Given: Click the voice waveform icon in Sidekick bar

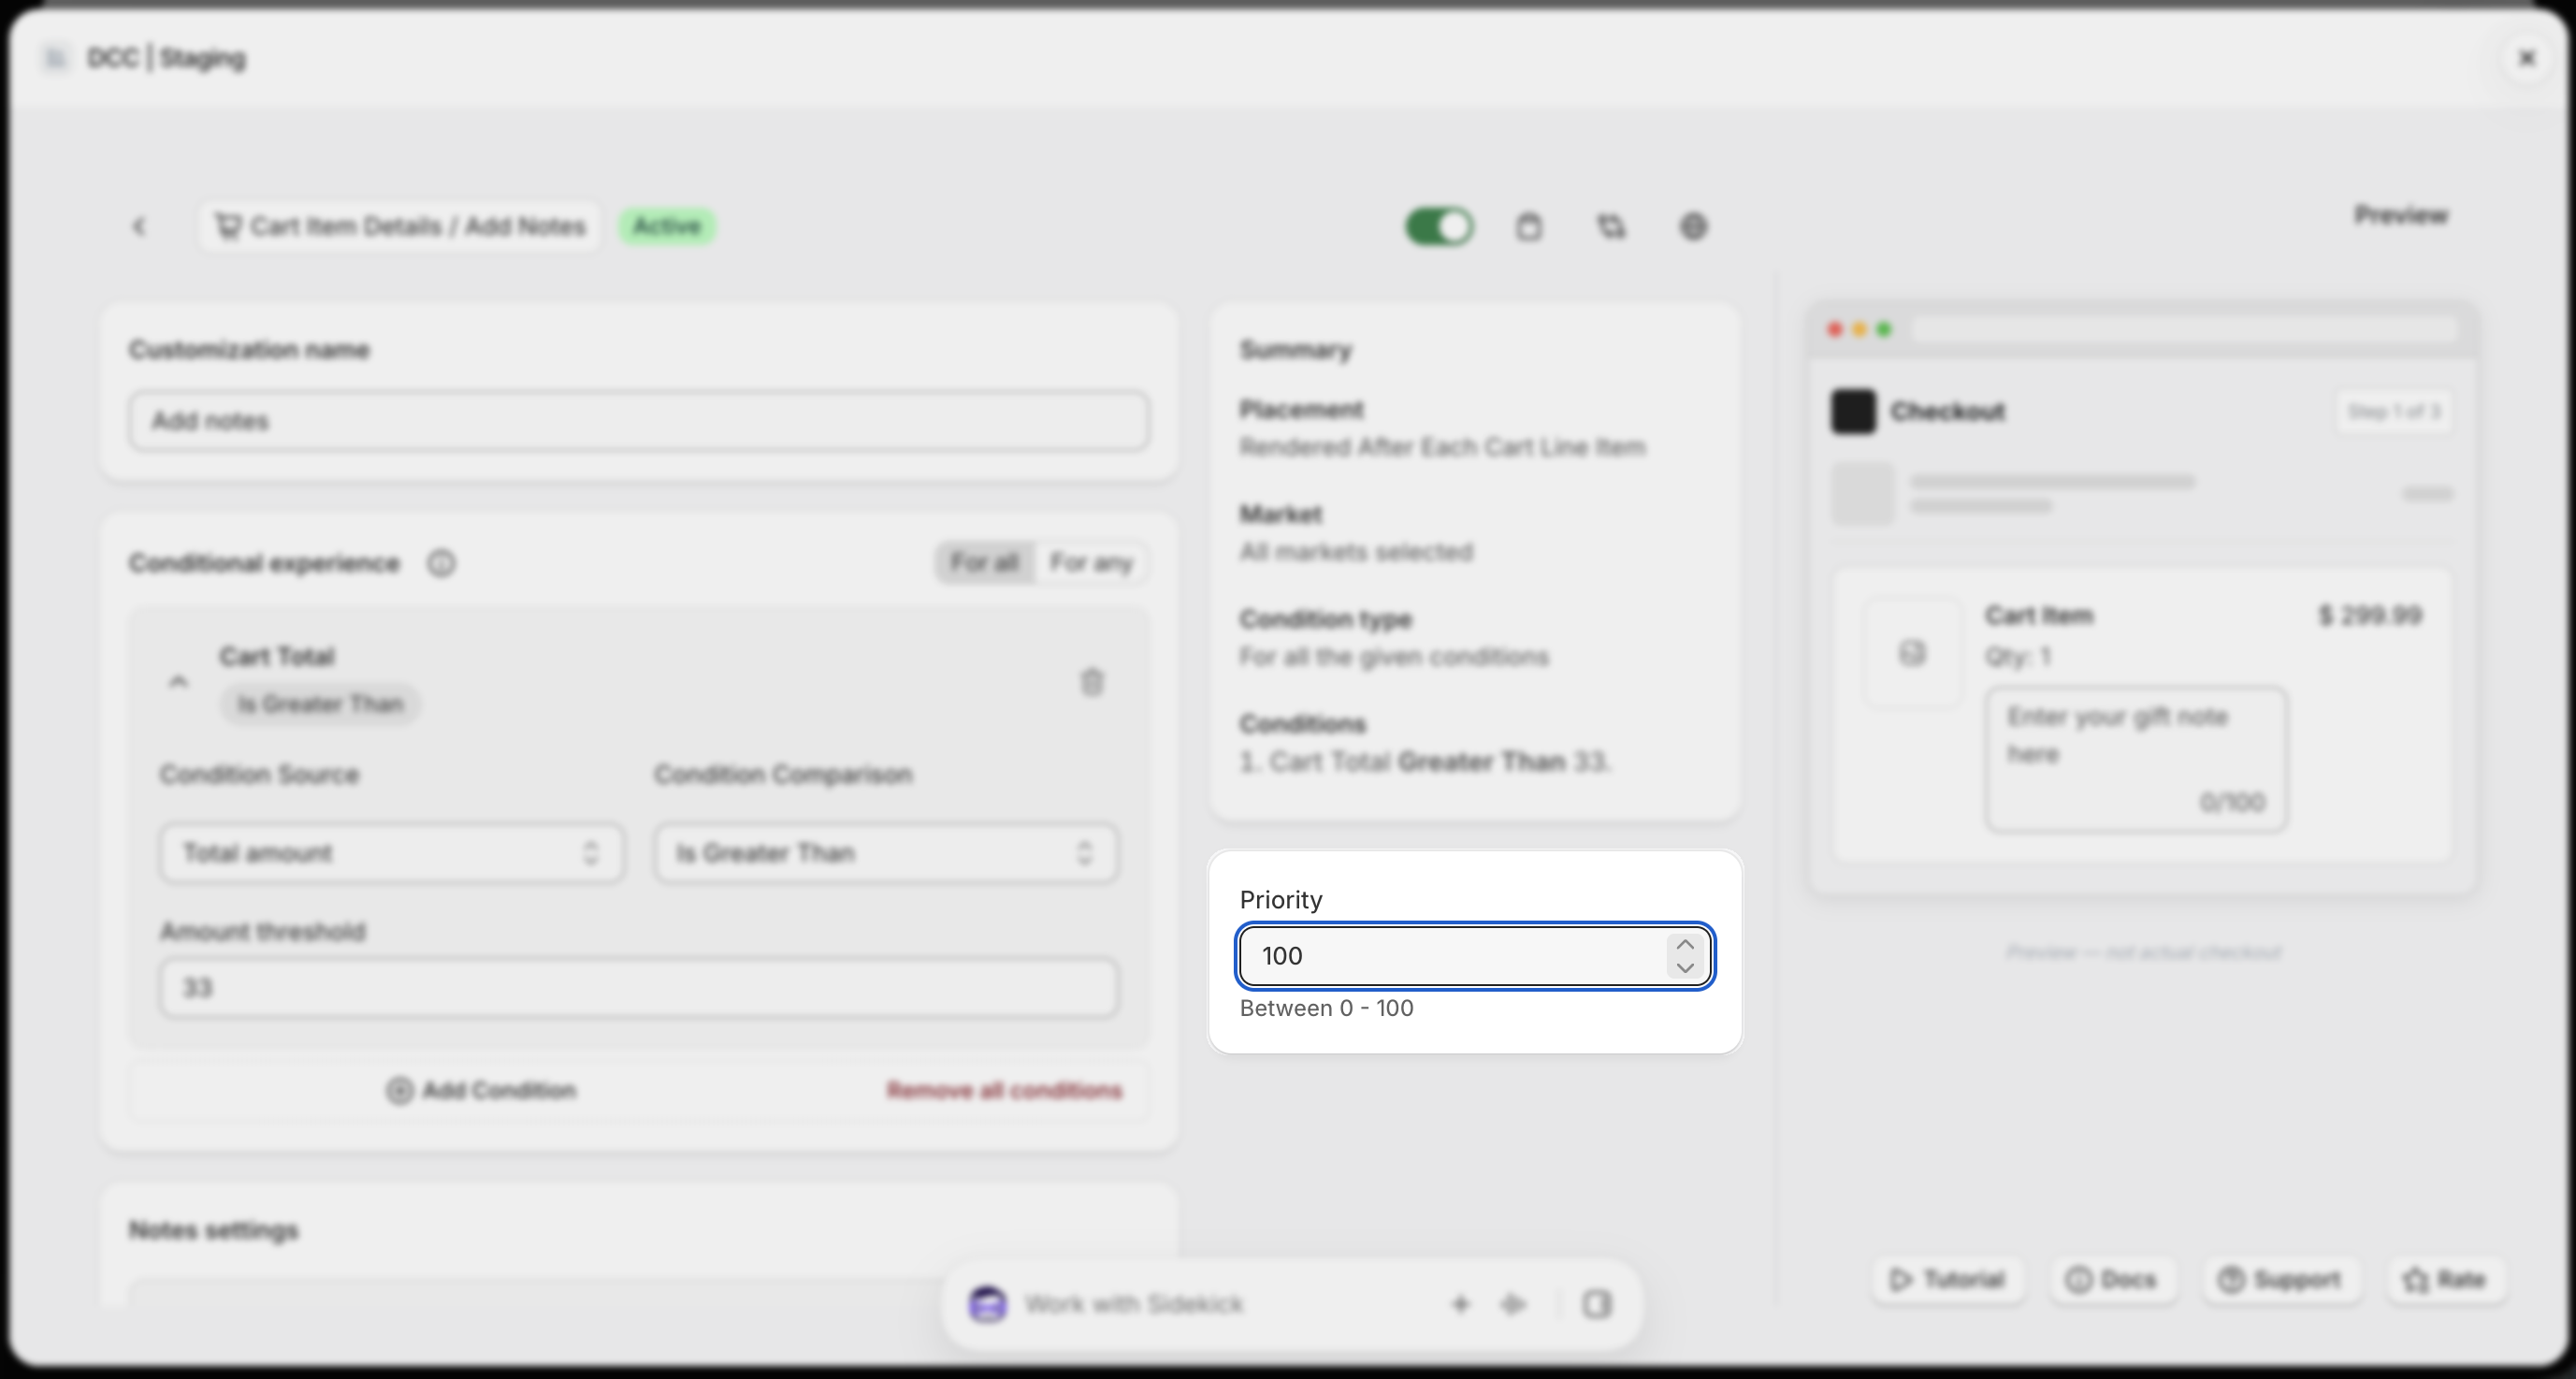Looking at the screenshot, I should (x=1514, y=1304).
